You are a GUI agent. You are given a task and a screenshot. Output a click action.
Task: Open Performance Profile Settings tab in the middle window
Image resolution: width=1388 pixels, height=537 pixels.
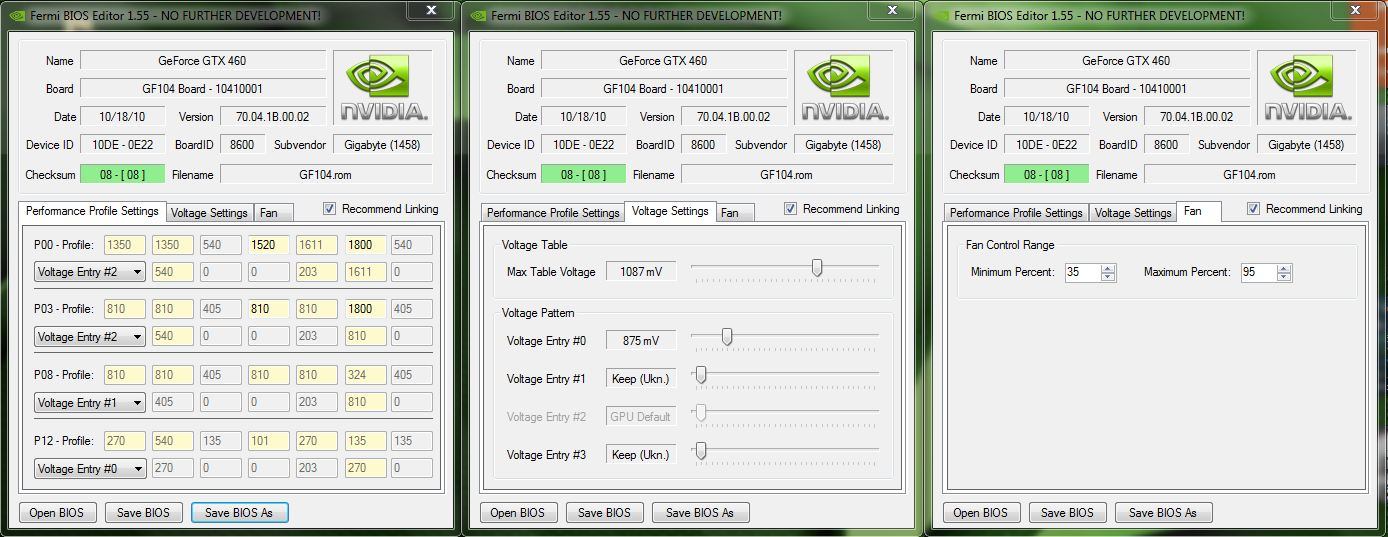[553, 213]
